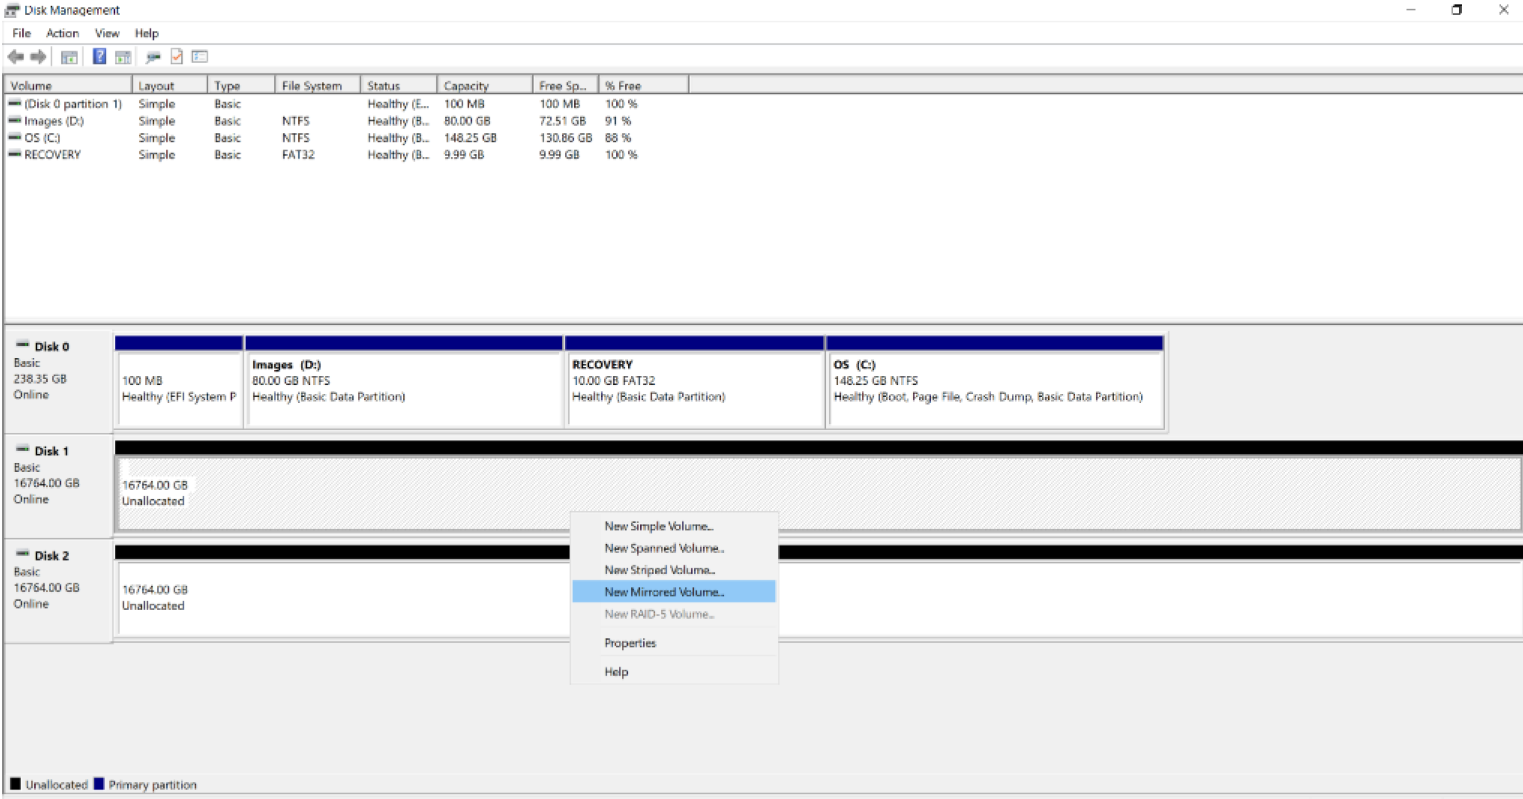Click the checkmark page toolbar icon
The height and width of the screenshot is (799, 1523).
tap(176, 57)
